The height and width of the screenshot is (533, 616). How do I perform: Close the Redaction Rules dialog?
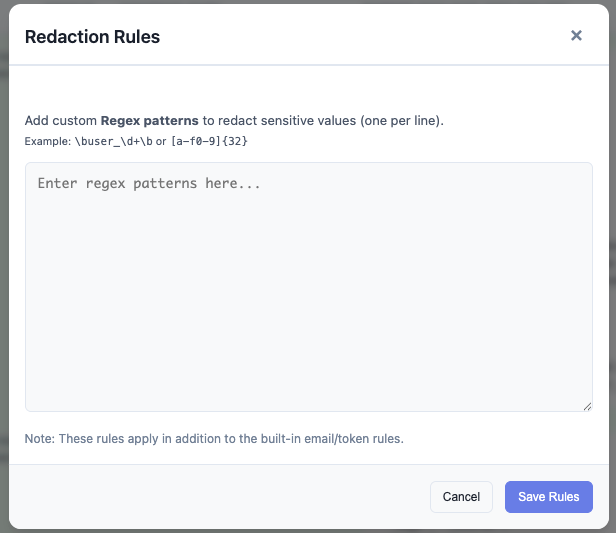point(576,36)
